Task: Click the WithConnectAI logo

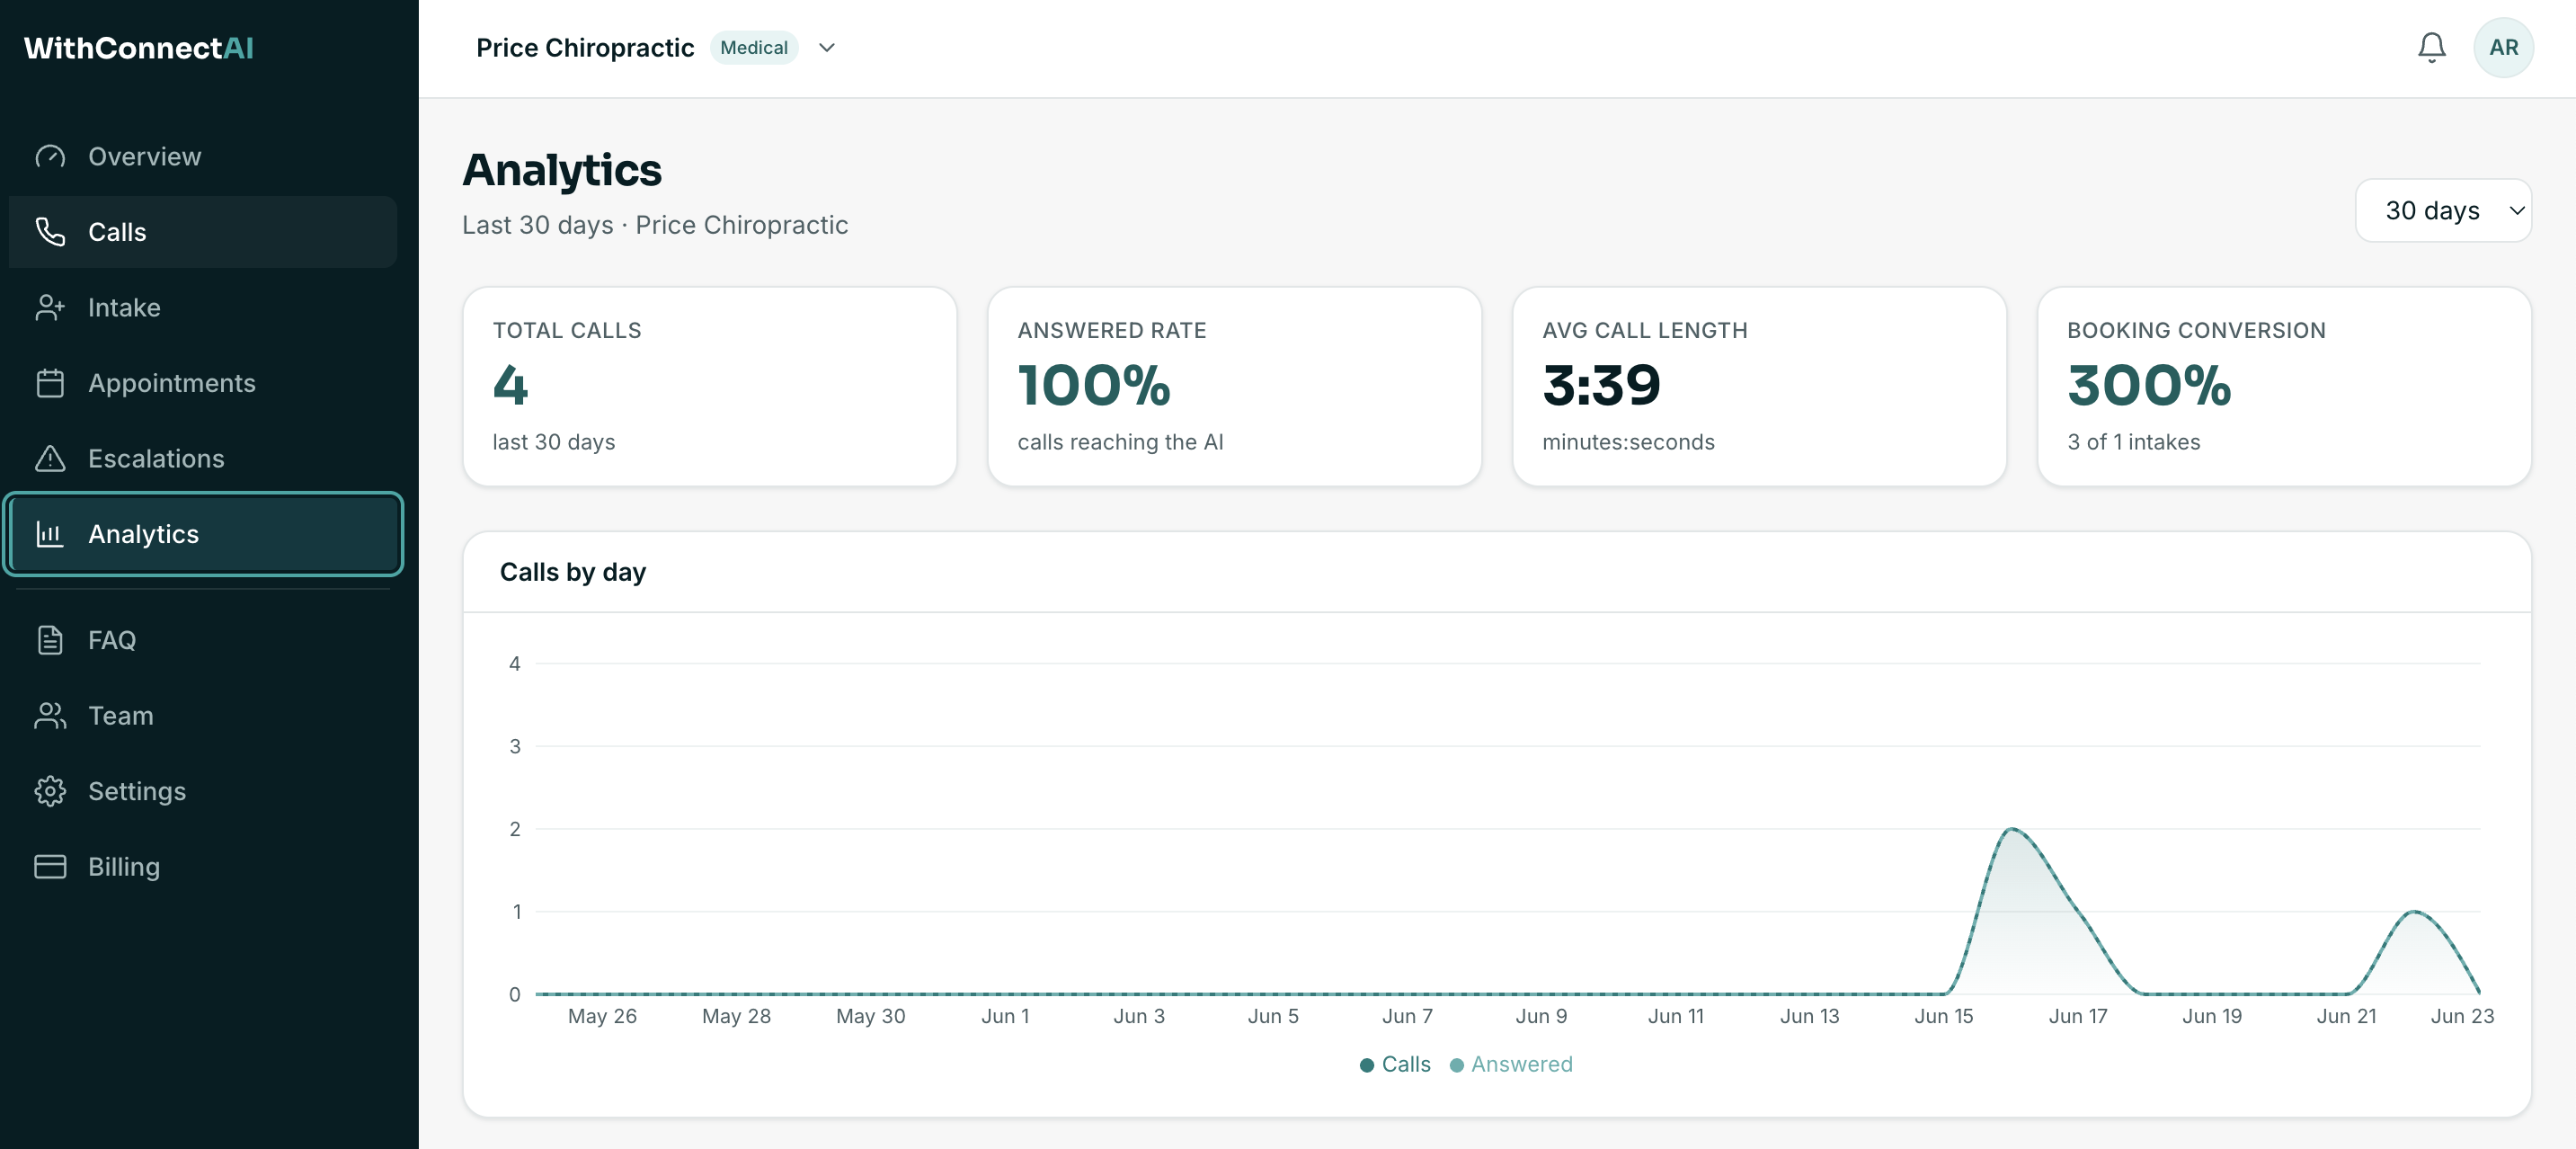Action: pyautogui.click(x=139, y=48)
